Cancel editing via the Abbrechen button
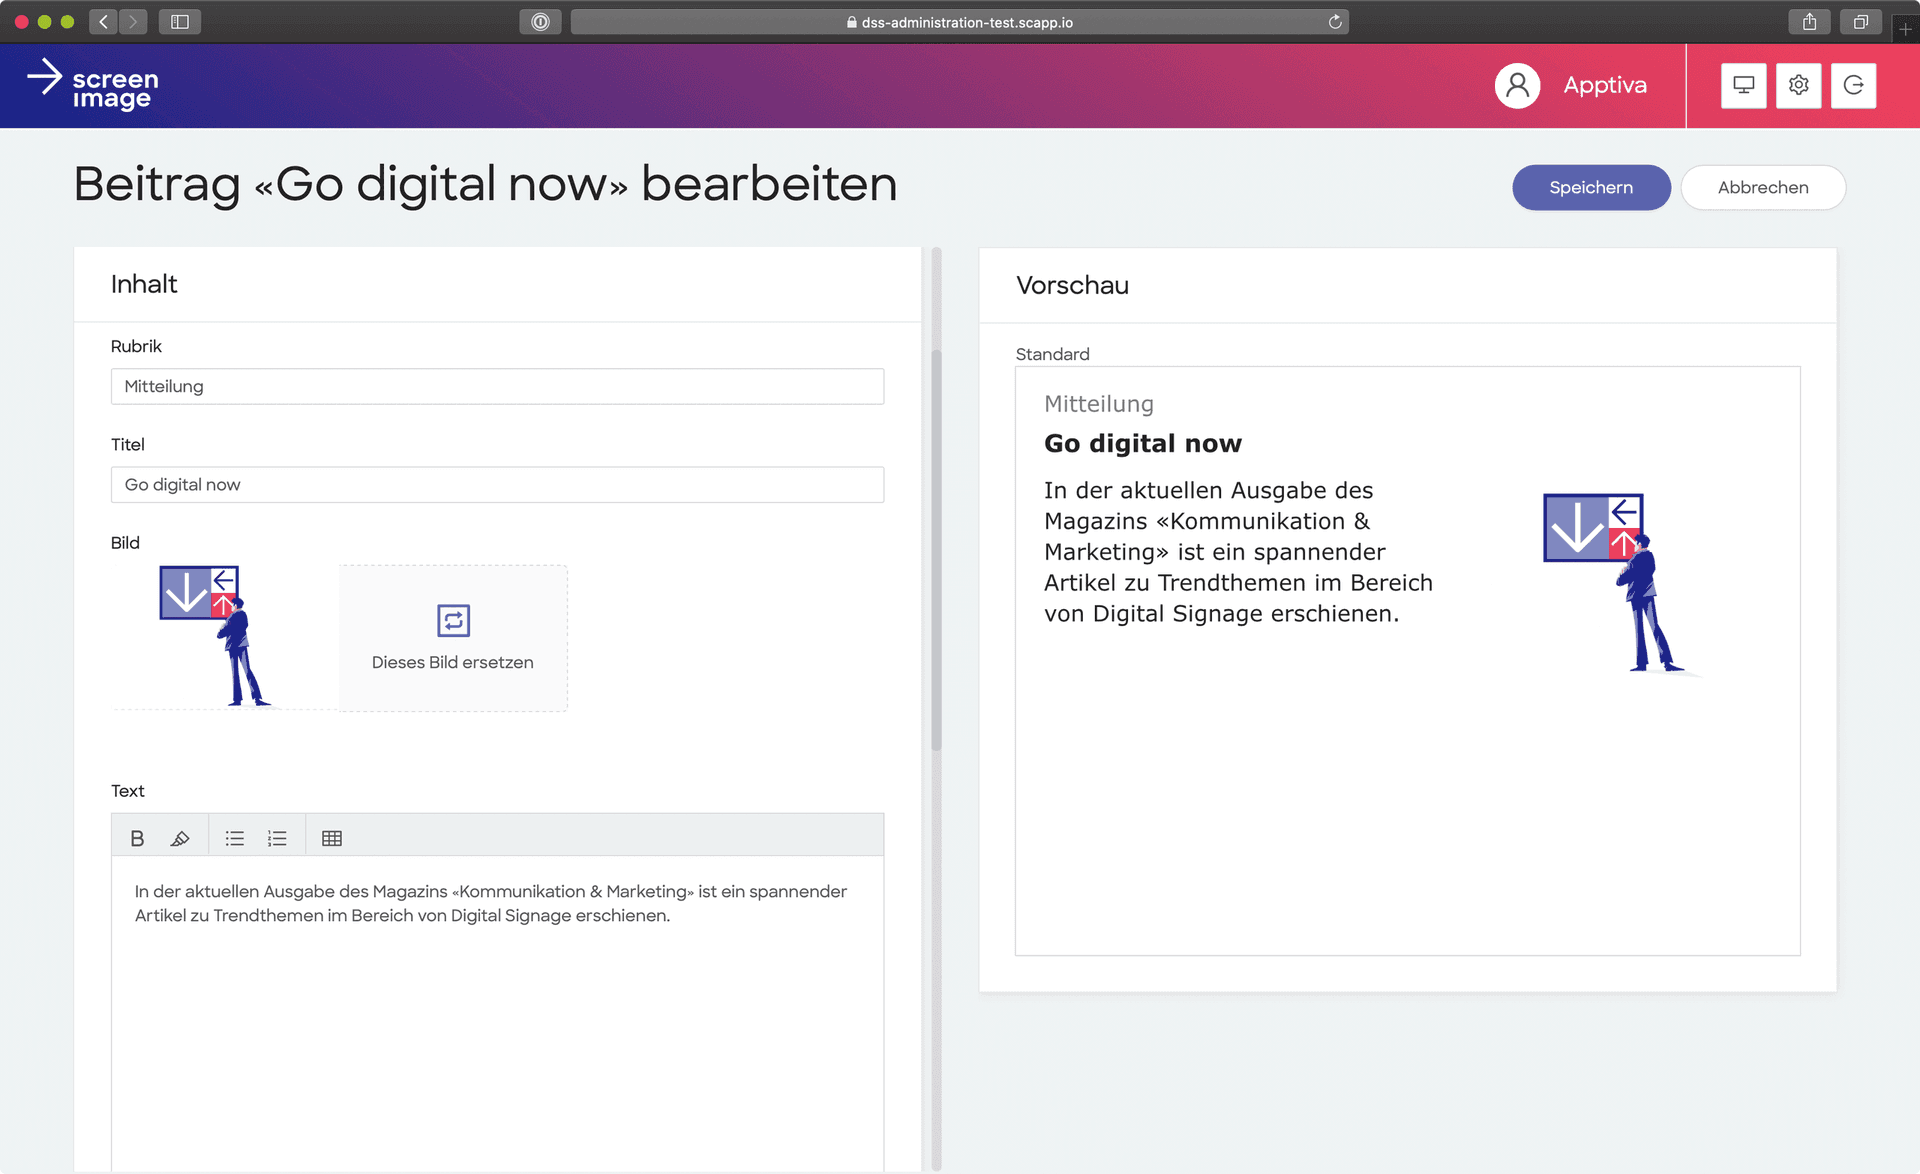1920x1174 pixels. point(1763,187)
